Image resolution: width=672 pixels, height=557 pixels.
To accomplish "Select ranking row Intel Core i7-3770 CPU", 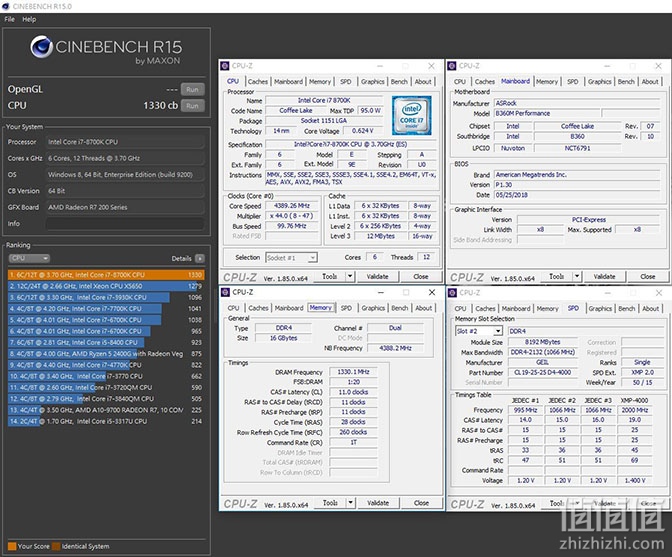I will click(x=106, y=376).
